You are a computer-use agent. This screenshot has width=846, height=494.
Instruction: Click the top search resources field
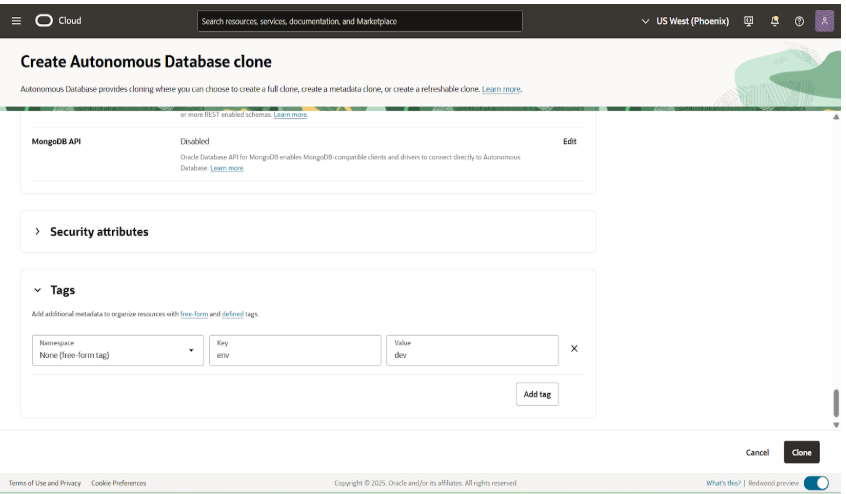[358, 20]
